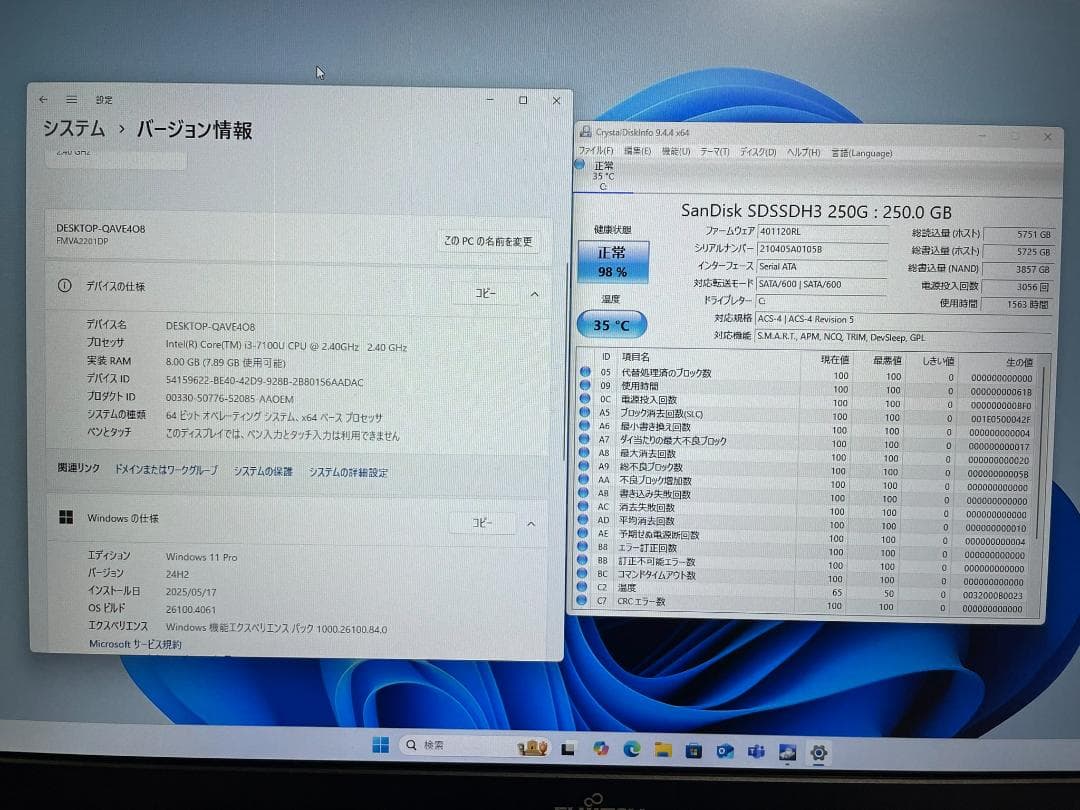
Task: Click the 総読込量(ホスト) label button
Action: [946, 233]
